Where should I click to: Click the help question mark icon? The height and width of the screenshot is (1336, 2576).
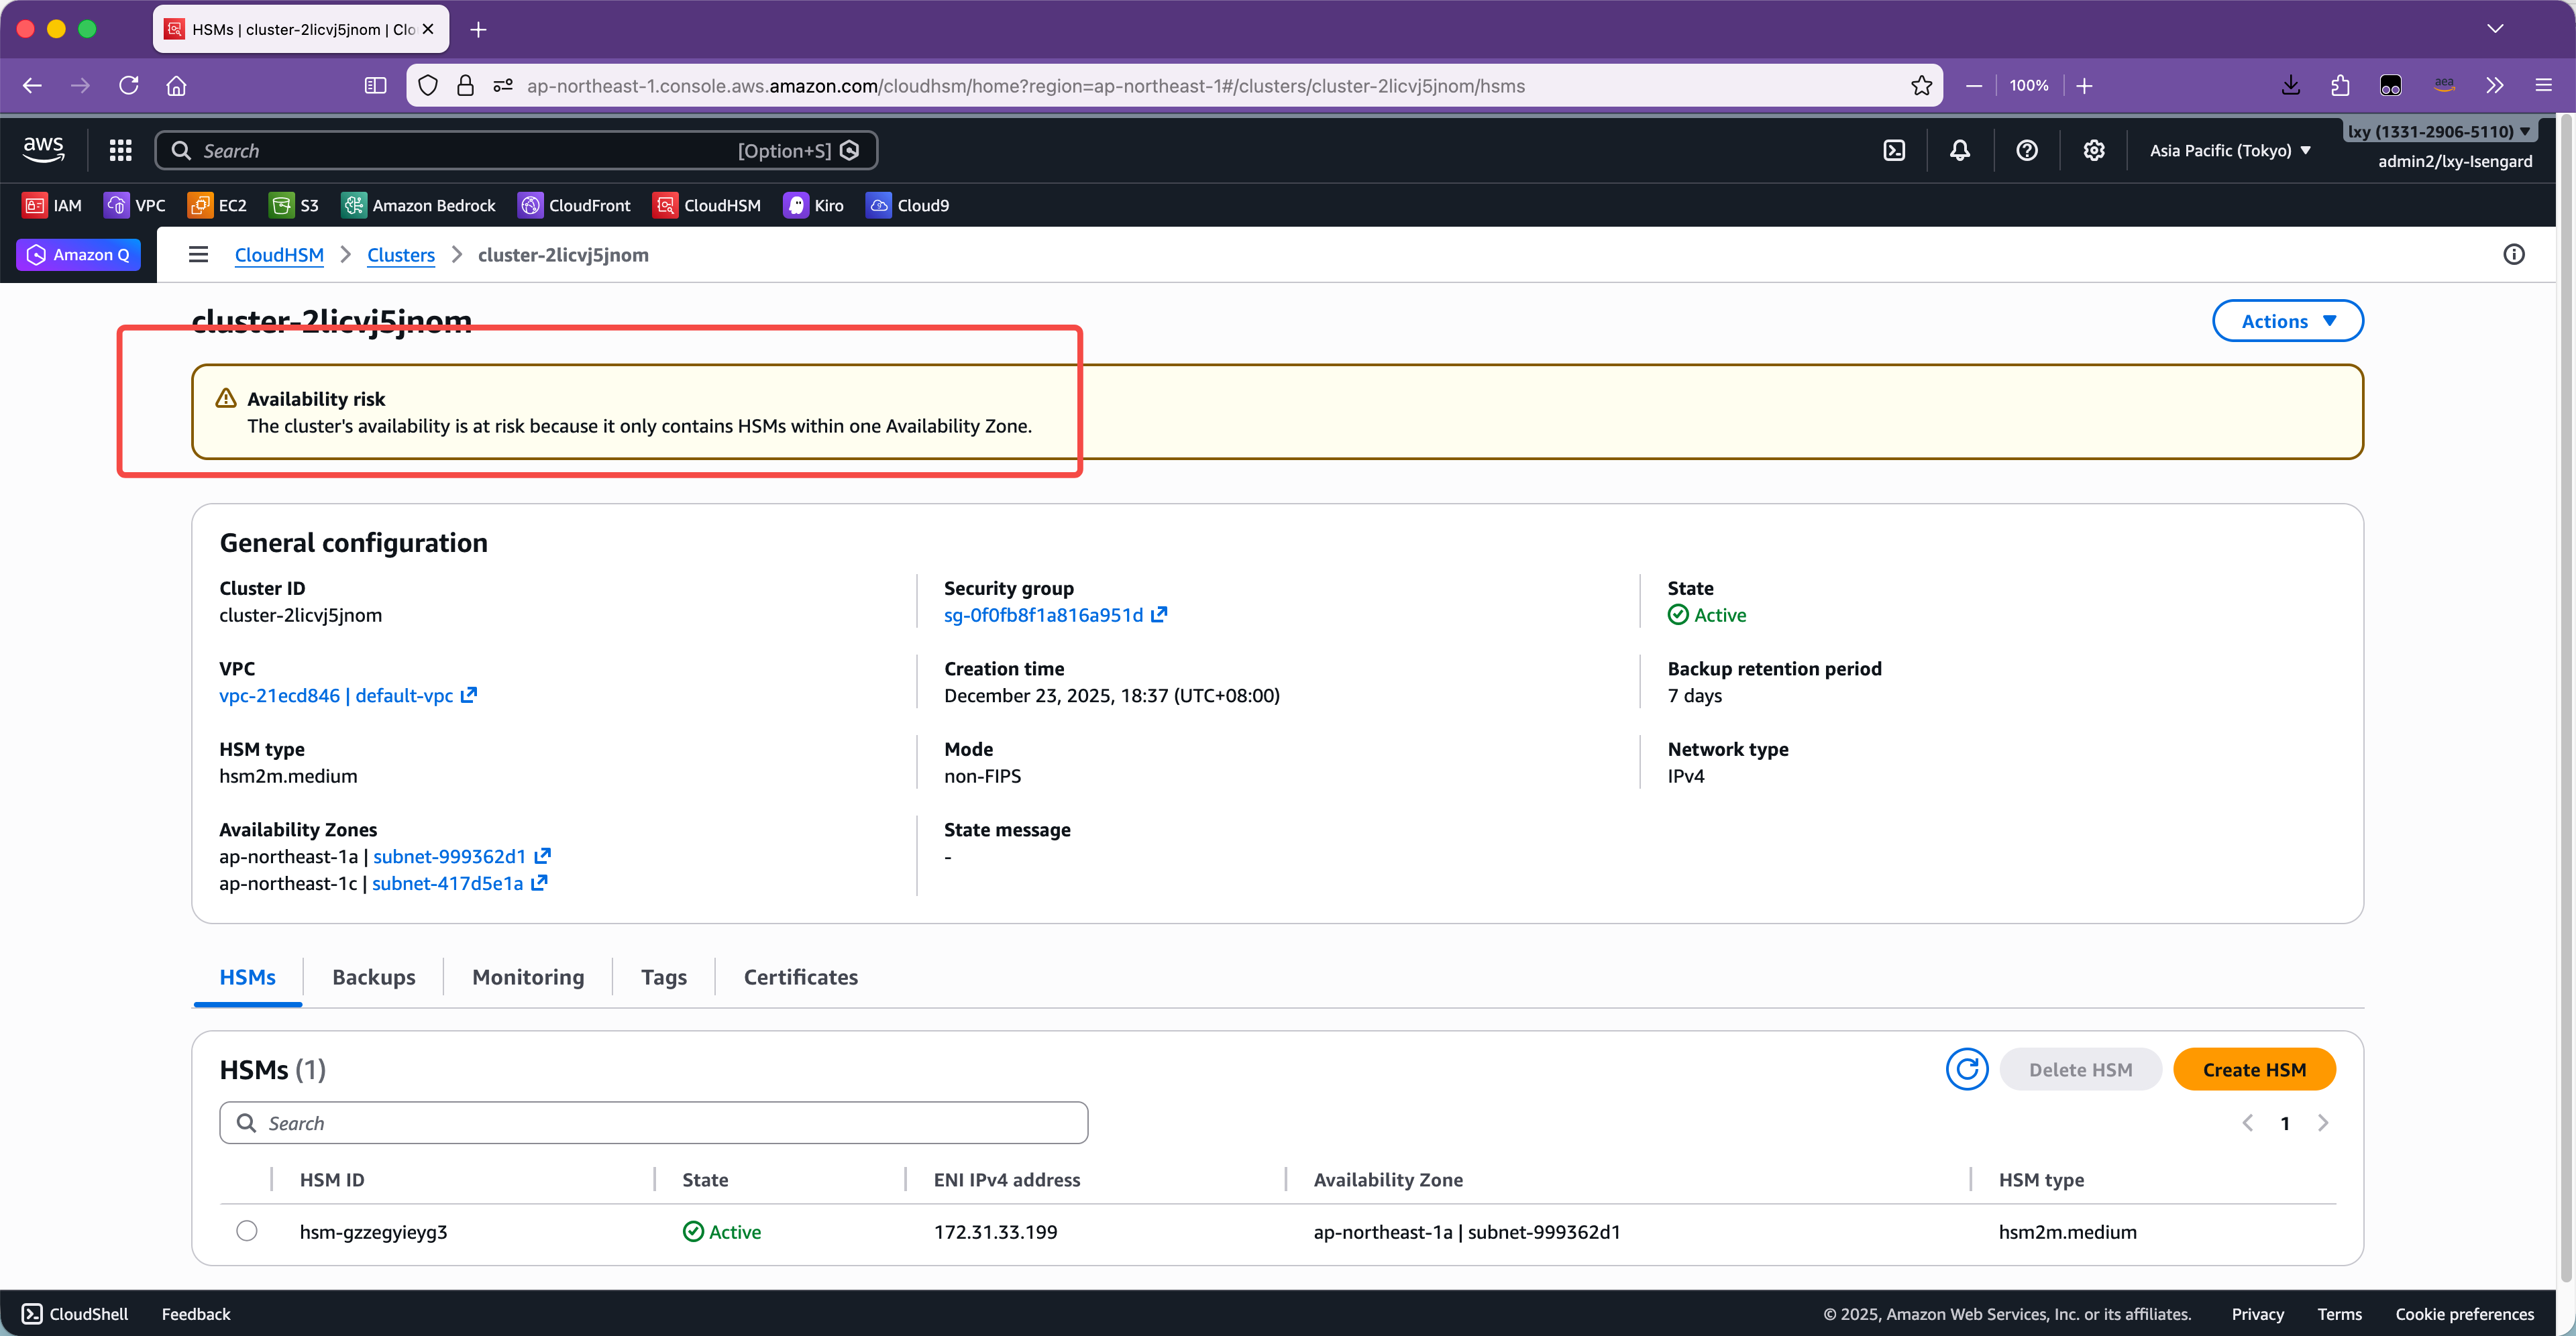[2027, 150]
